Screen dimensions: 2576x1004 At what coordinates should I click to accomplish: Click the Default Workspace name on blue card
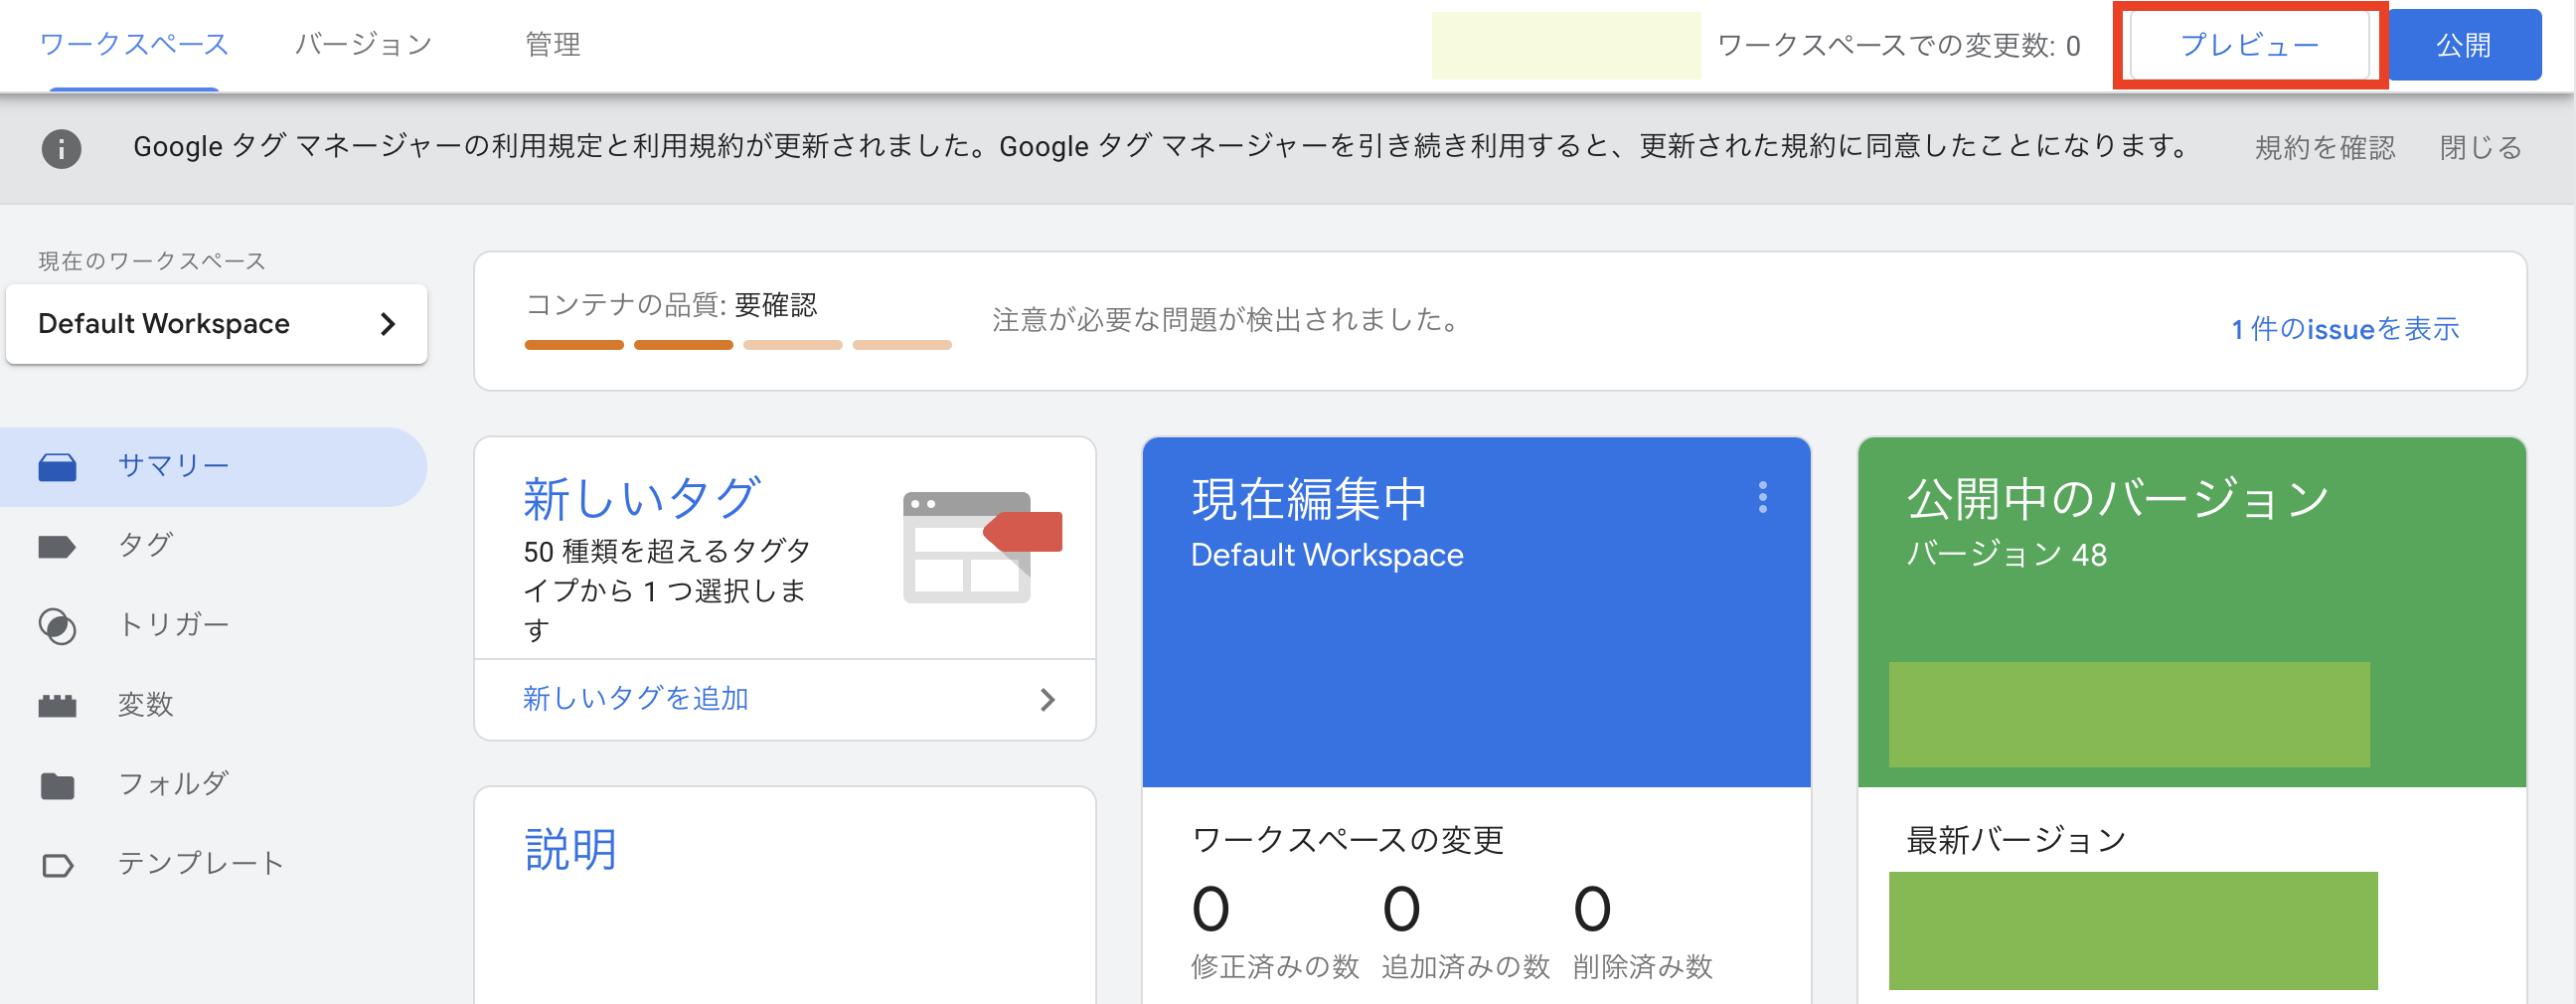1327,555
